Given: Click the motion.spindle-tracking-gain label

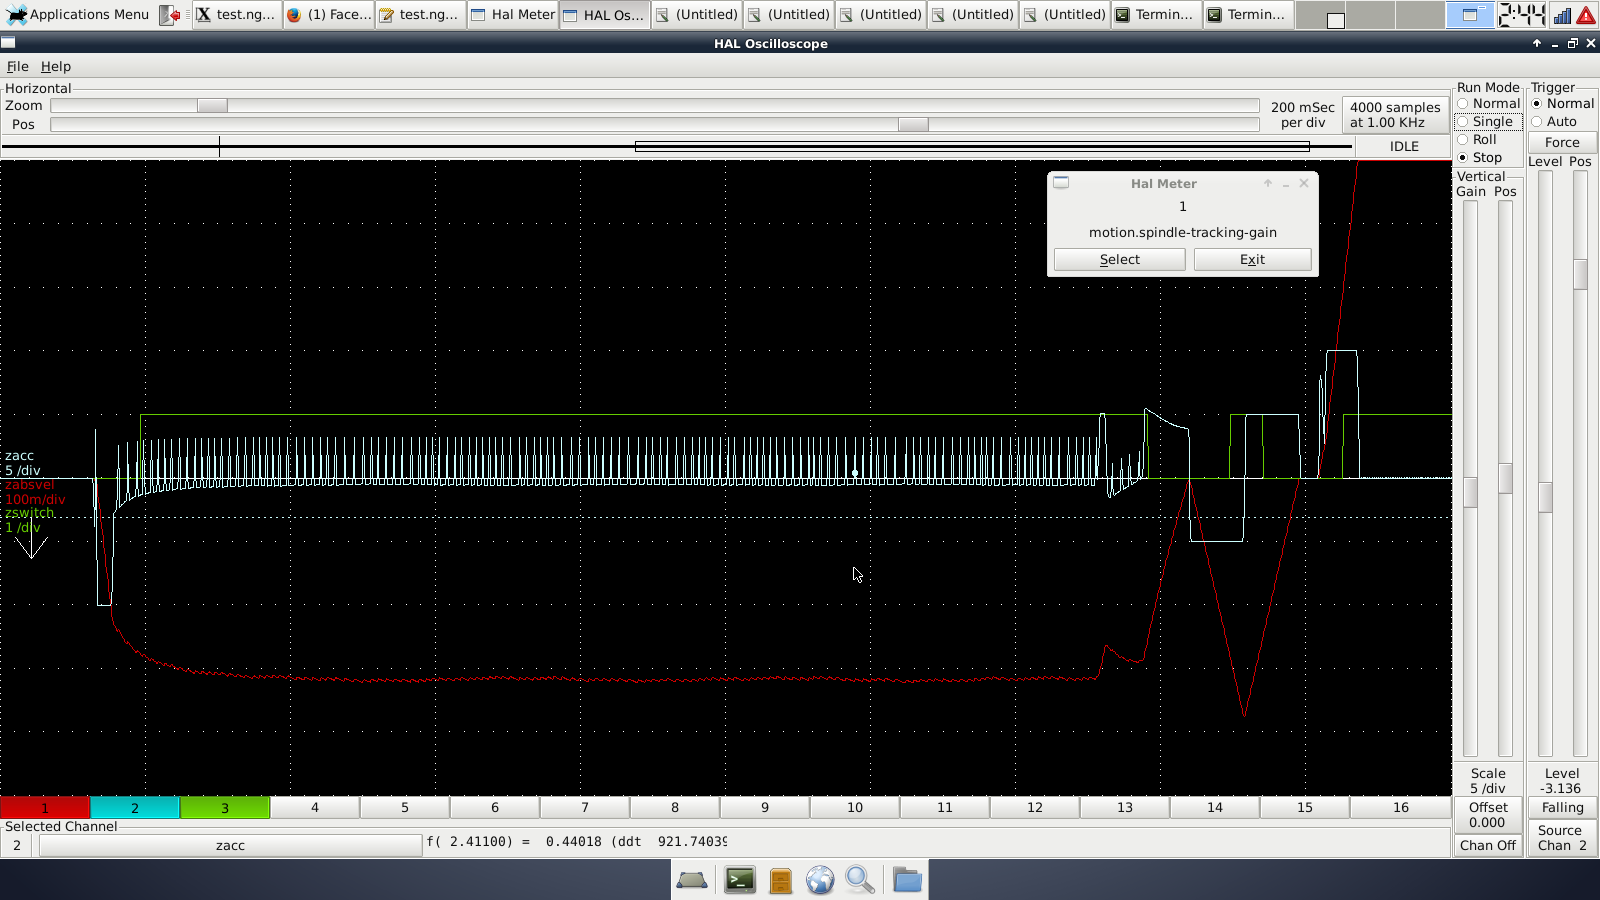Looking at the screenshot, I should (1182, 232).
